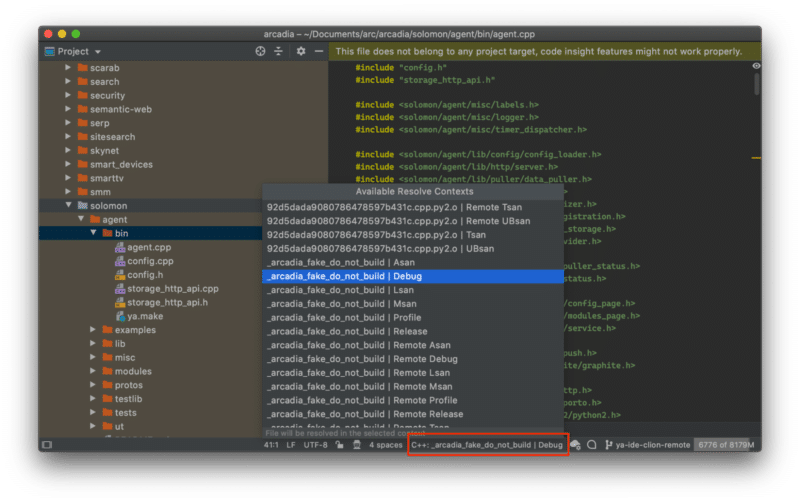Click the eye inspection icon in editor corner
This screenshot has width=800, height=503.
click(755, 66)
